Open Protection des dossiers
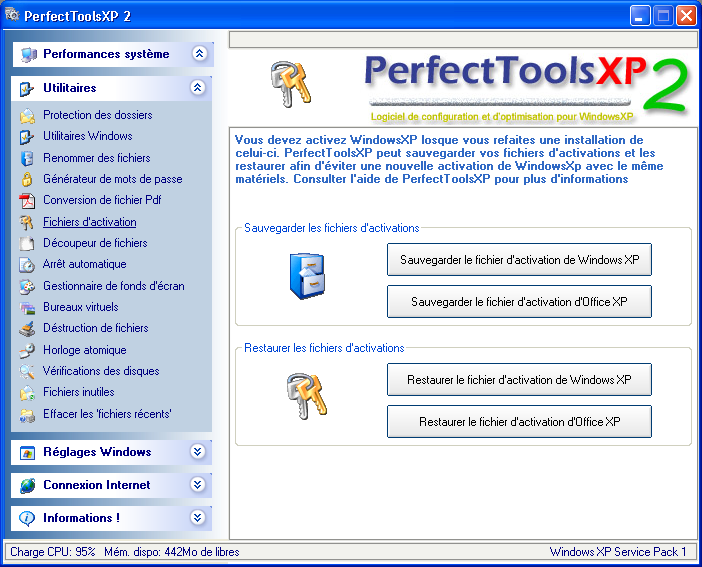 click(98, 115)
